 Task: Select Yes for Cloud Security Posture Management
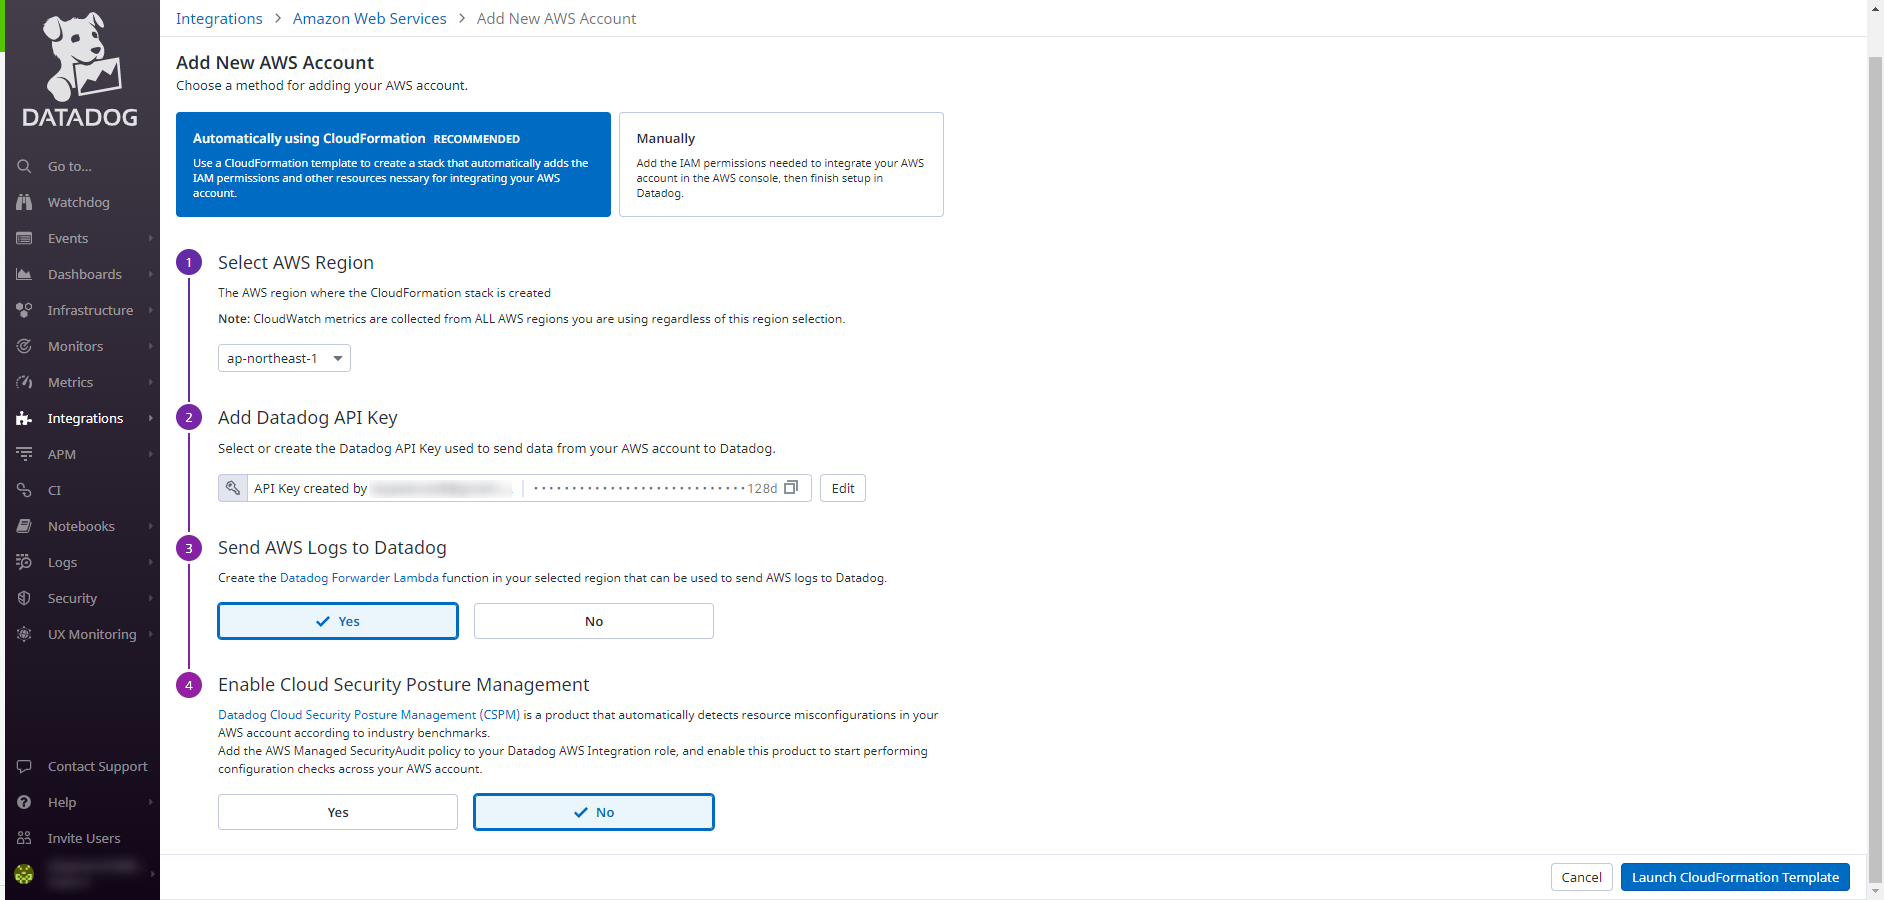tap(338, 812)
